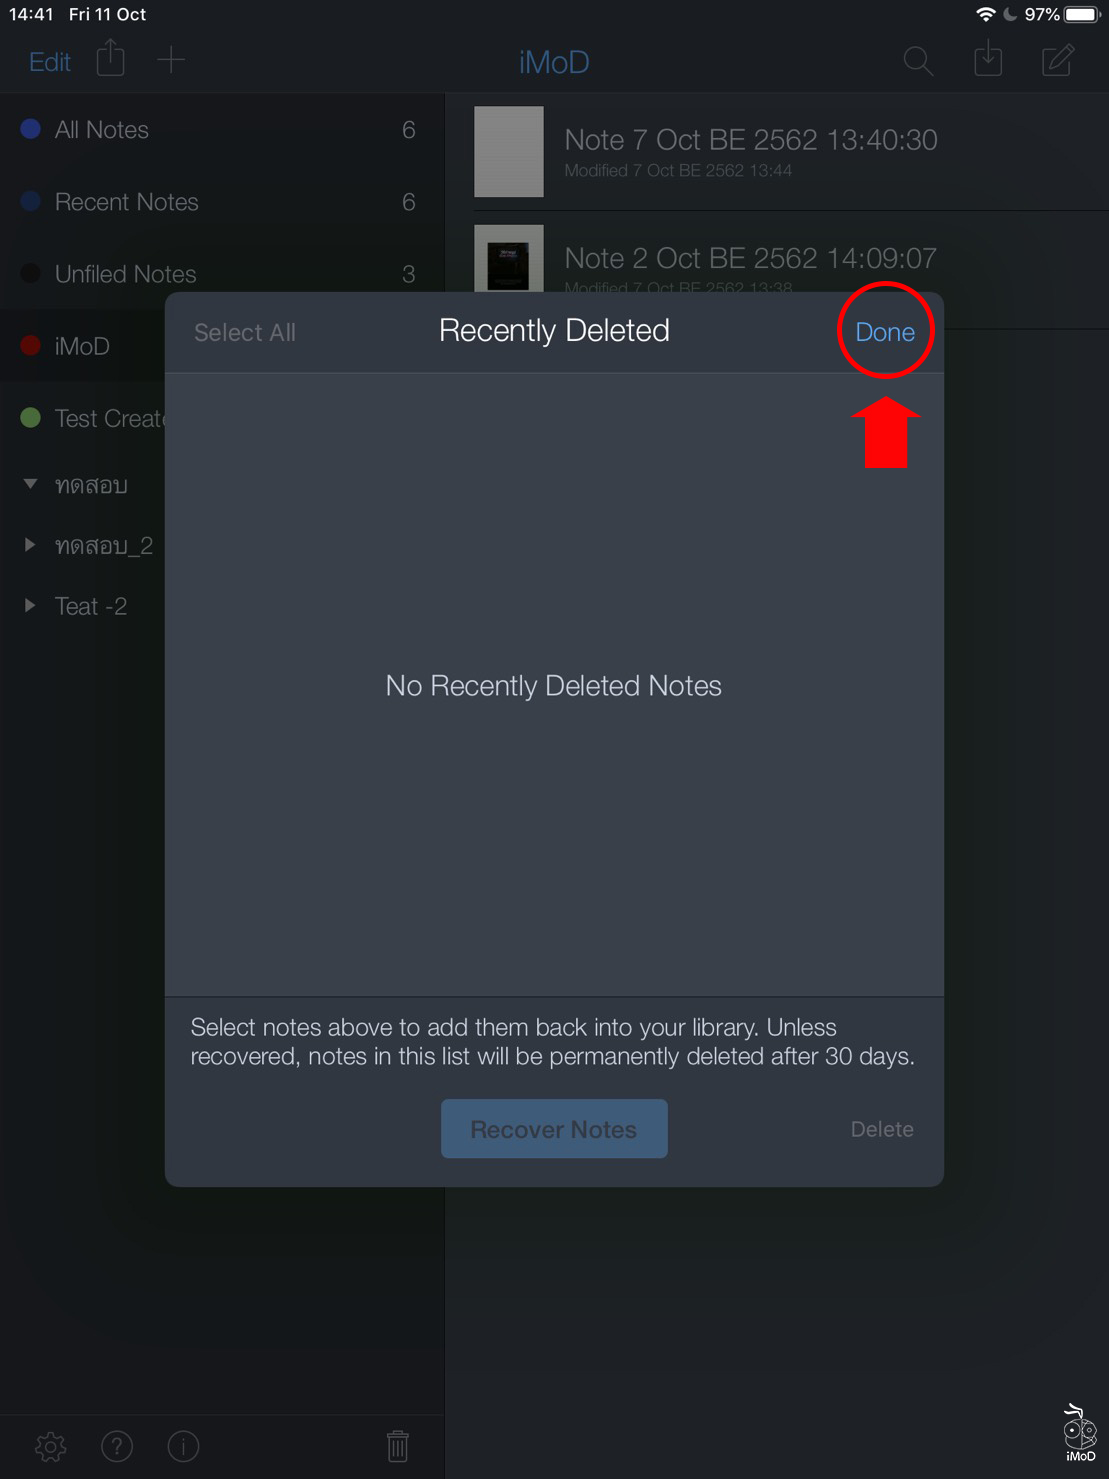Image resolution: width=1109 pixels, height=1479 pixels.
Task: Open the Share sheet icon
Action: tap(110, 59)
